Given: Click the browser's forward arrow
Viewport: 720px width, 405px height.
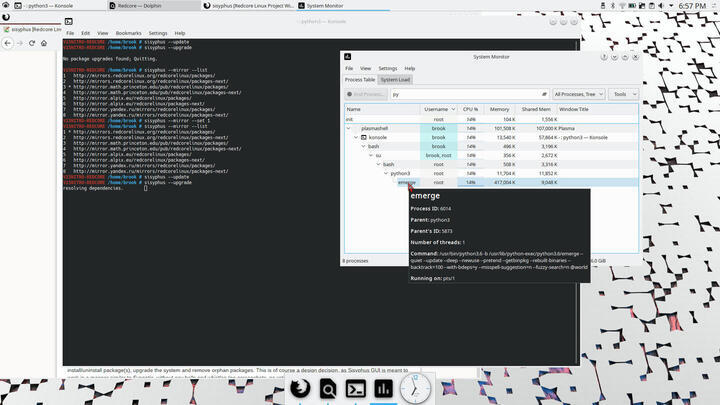Looking at the screenshot, I should tap(20, 43).
